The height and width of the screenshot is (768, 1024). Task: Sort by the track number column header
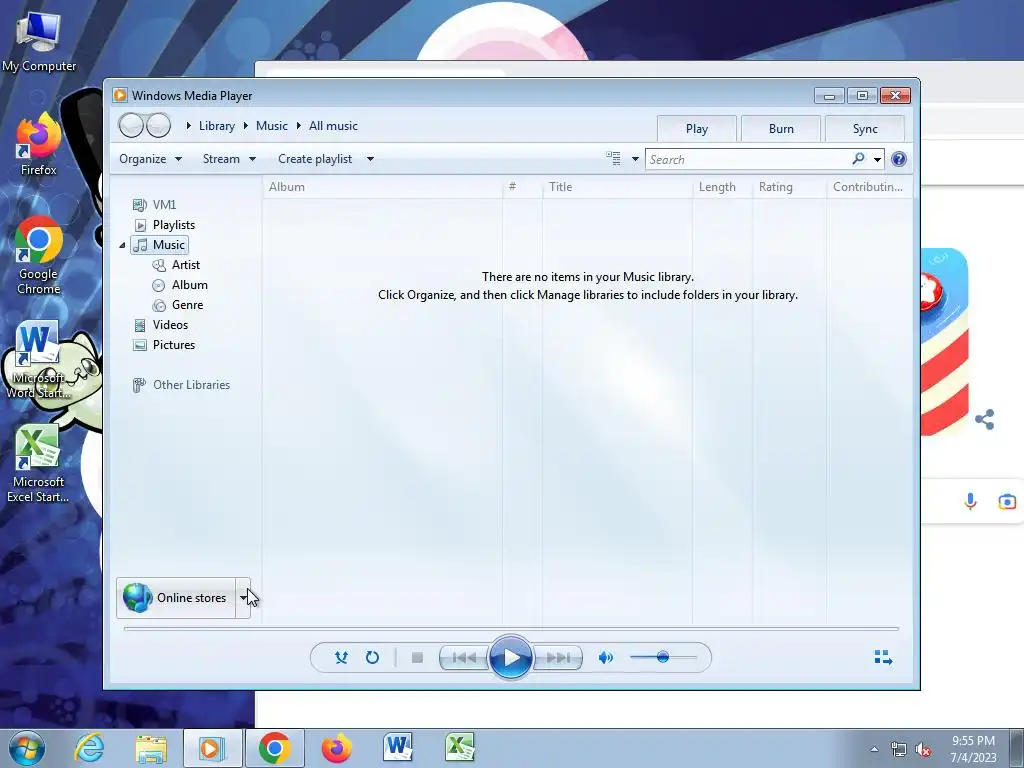tap(522, 187)
